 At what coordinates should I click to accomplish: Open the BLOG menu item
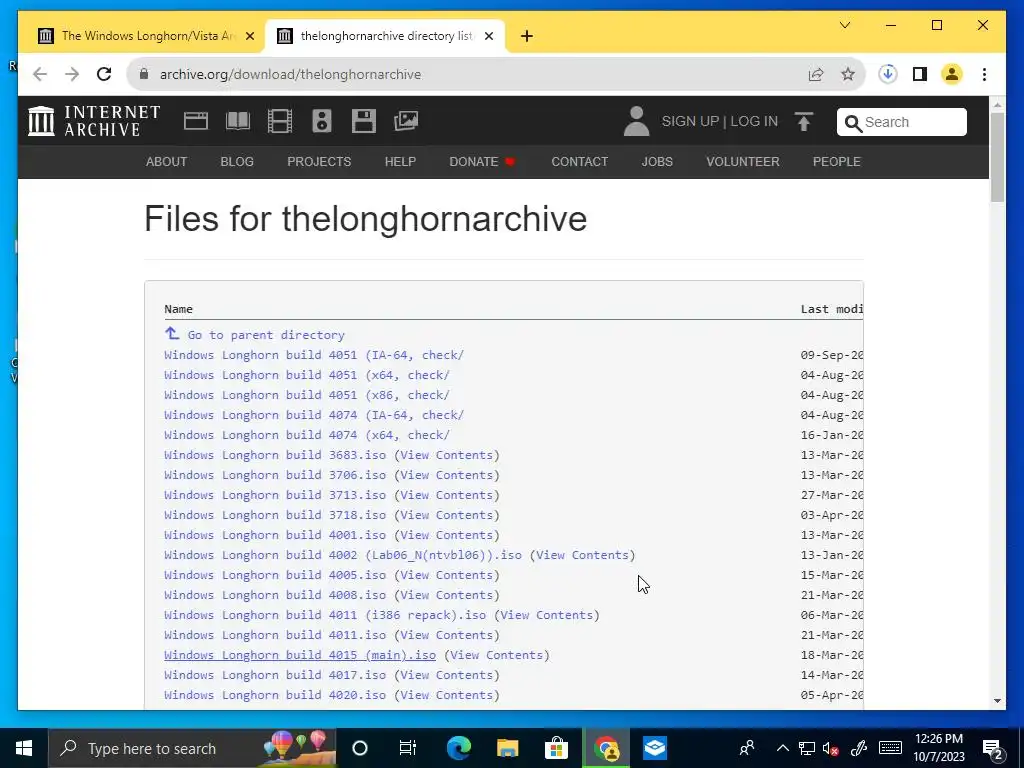[x=237, y=161]
